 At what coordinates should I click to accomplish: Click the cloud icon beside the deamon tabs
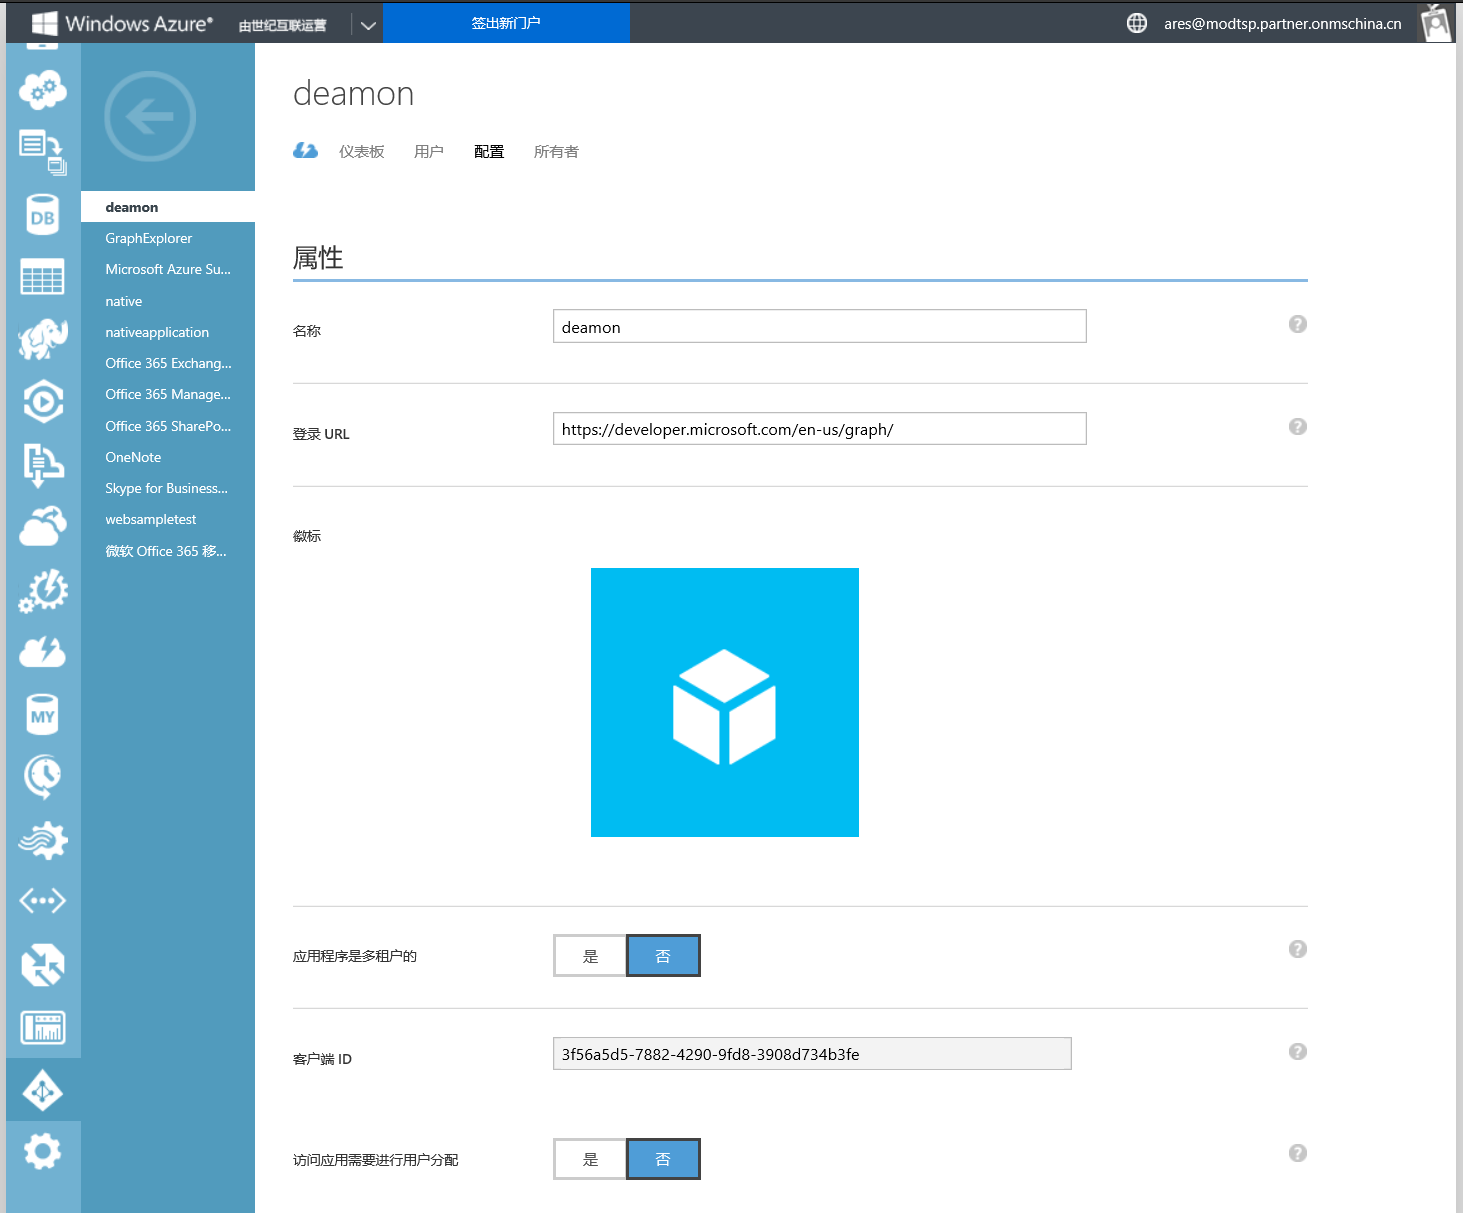(x=305, y=150)
